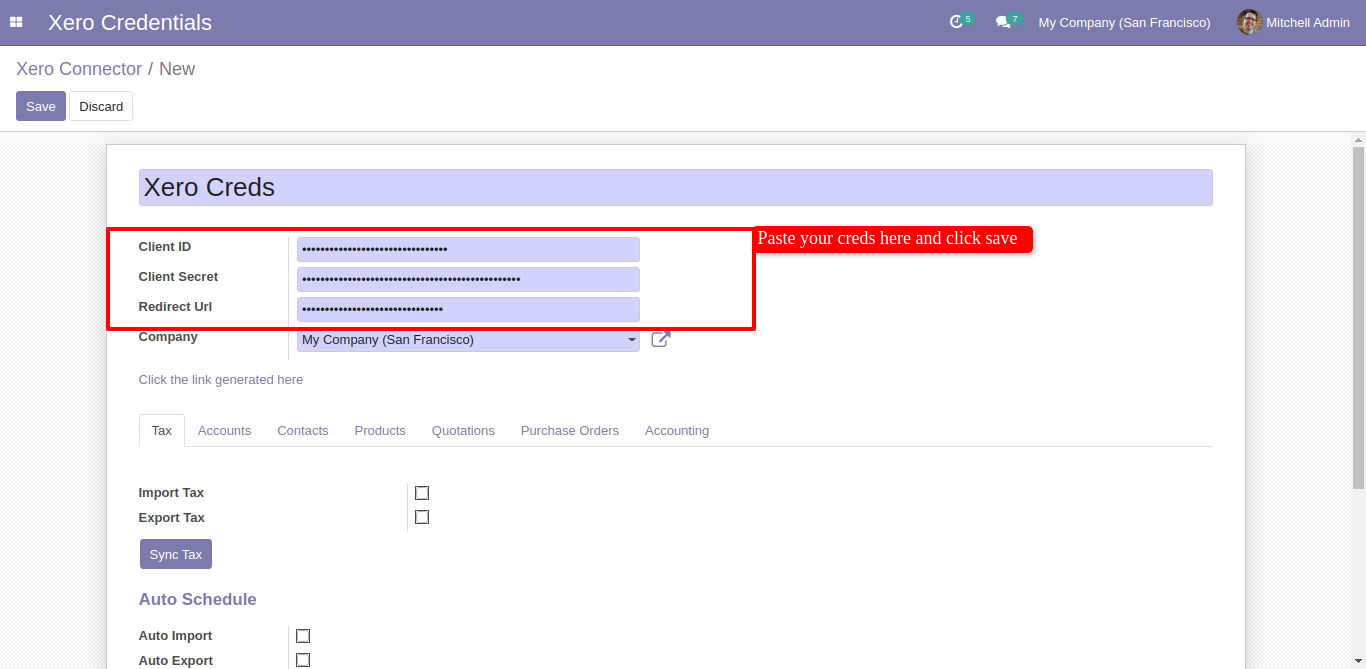This screenshot has width=1366, height=669.
Task: Open the Contacts tab
Action: [x=303, y=430]
